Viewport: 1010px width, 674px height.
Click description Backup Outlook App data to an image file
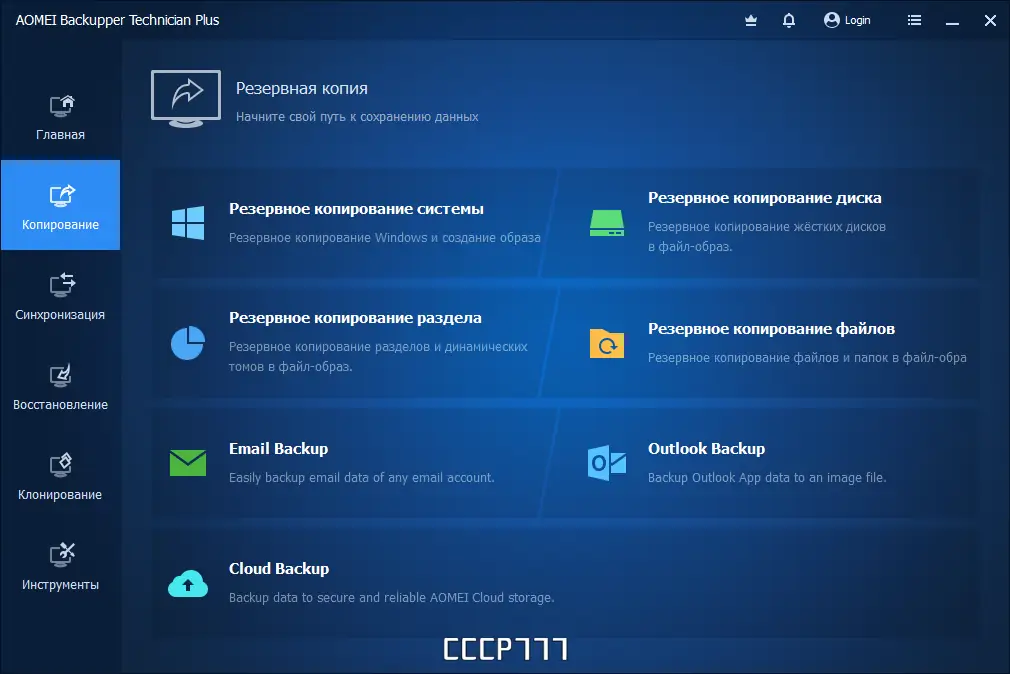pyautogui.click(x=767, y=477)
